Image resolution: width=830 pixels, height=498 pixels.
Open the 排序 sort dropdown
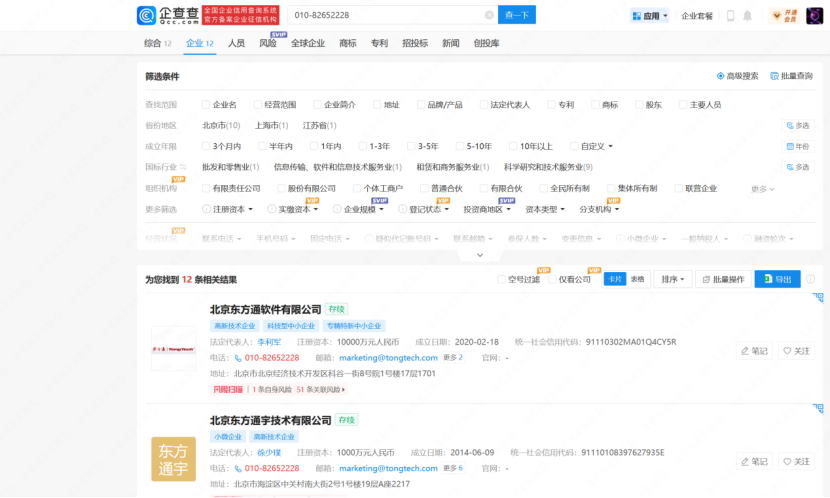click(x=673, y=279)
